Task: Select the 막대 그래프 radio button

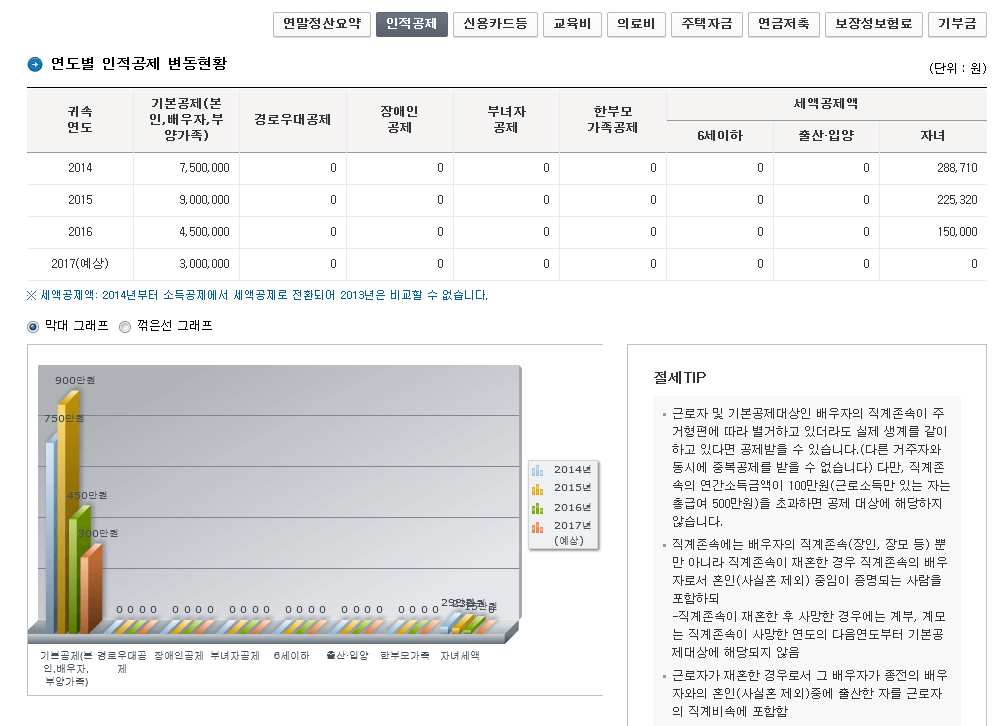Action: click(33, 327)
